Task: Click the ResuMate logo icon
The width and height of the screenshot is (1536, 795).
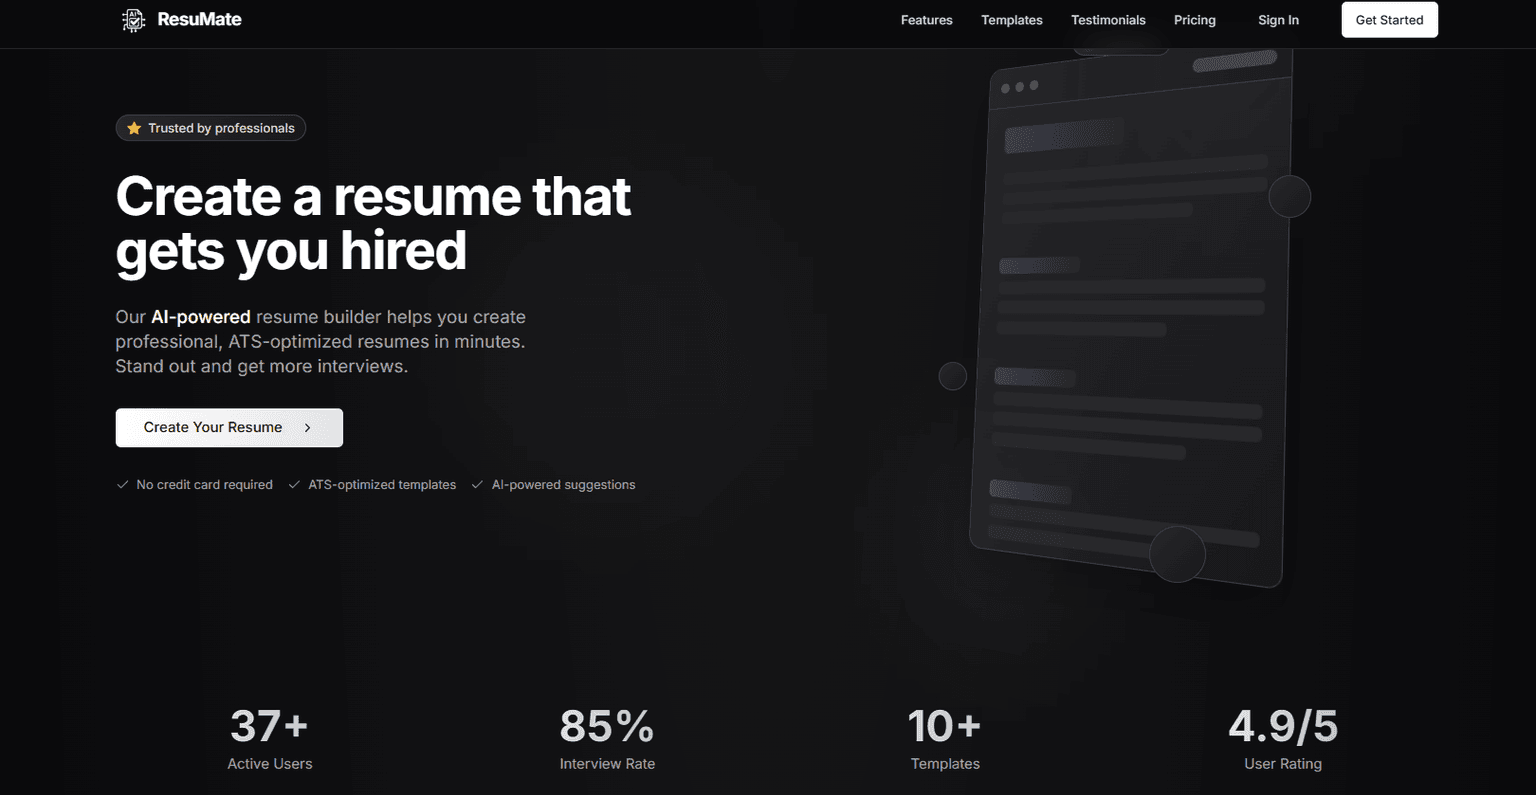Action: [133, 20]
